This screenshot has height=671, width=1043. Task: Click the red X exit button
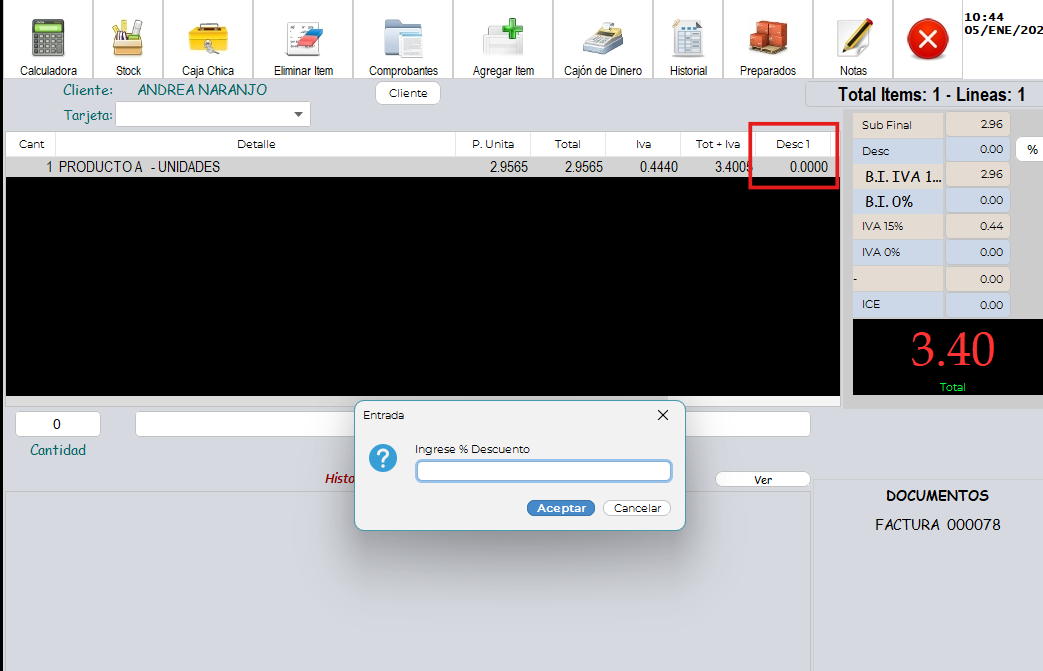927,40
